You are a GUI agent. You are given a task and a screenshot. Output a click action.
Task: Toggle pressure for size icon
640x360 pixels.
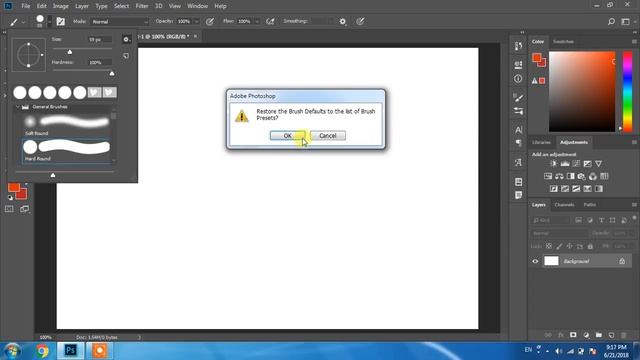click(x=360, y=22)
